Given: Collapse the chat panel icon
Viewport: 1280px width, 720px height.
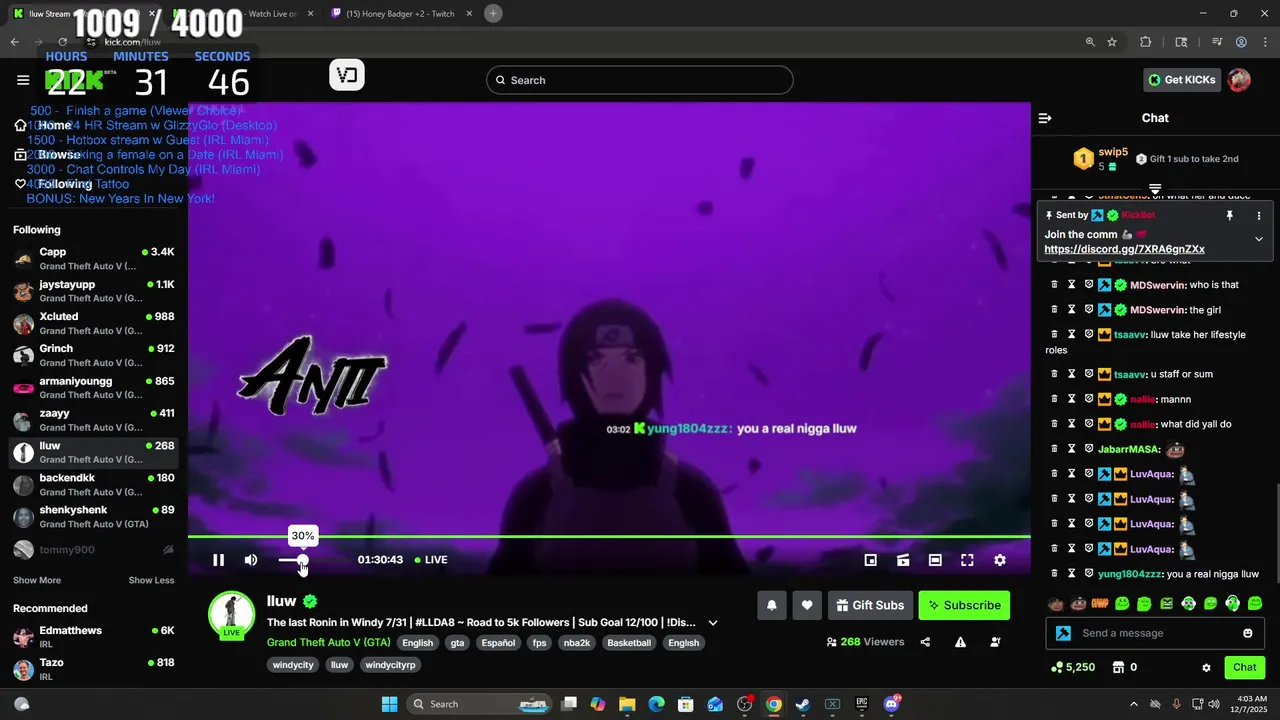Looking at the screenshot, I should [1045, 118].
